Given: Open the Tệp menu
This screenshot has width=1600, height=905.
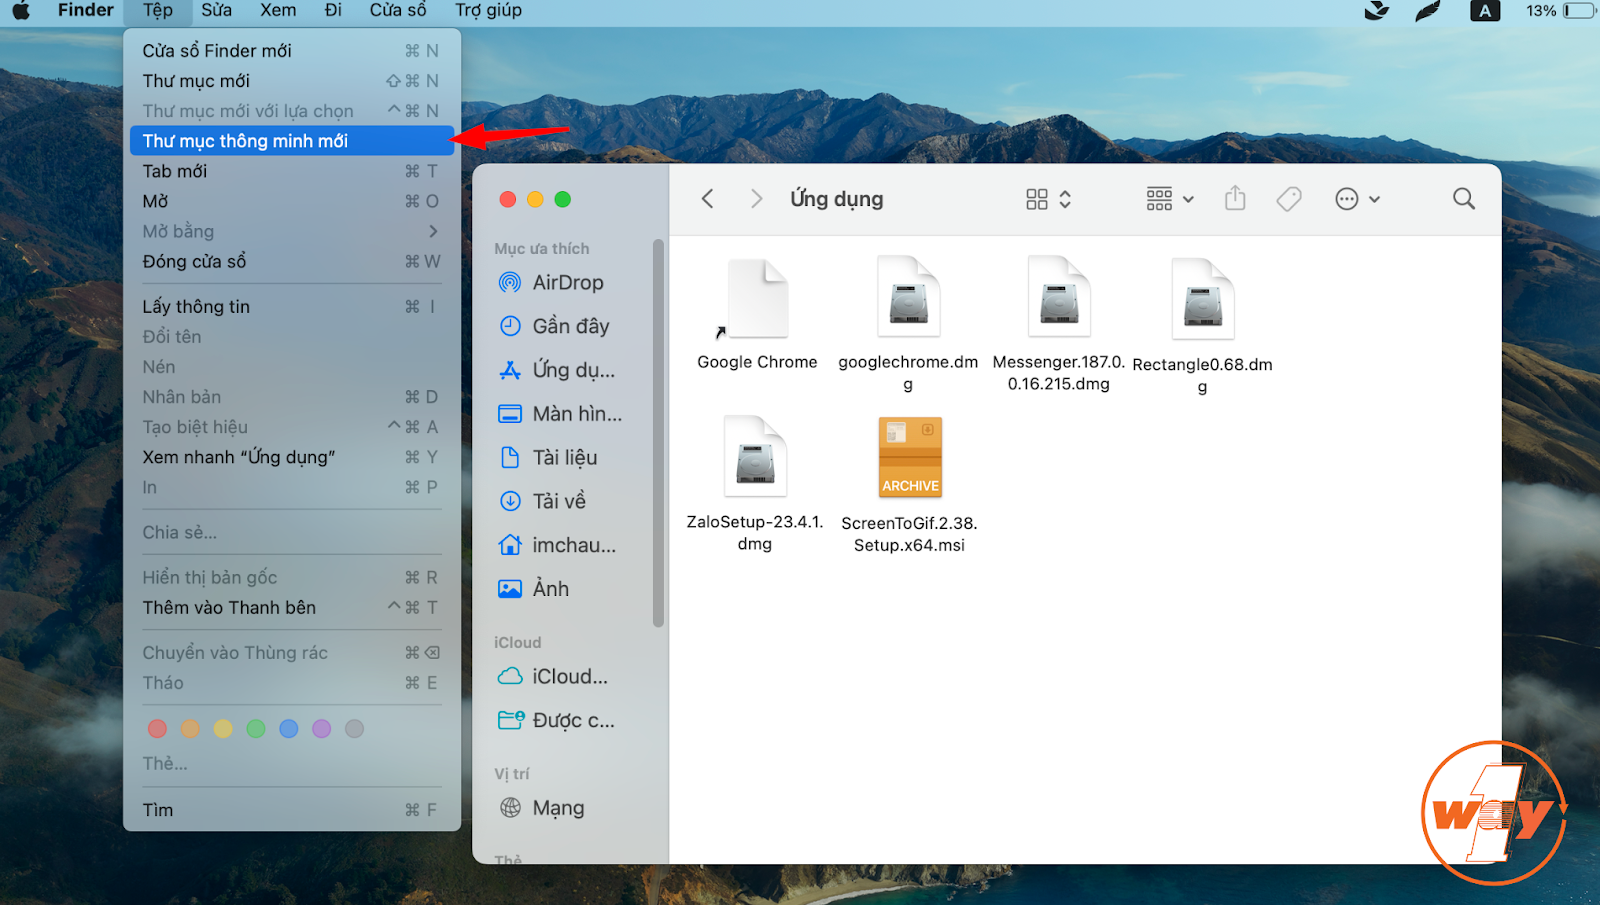Looking at the screenshot, I should point(157,10).
